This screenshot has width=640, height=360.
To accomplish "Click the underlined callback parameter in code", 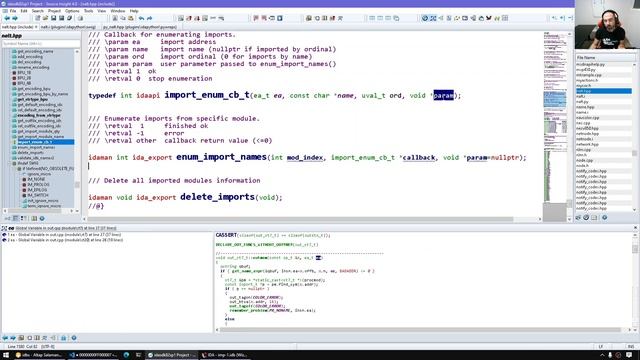I will click(419, 158).
